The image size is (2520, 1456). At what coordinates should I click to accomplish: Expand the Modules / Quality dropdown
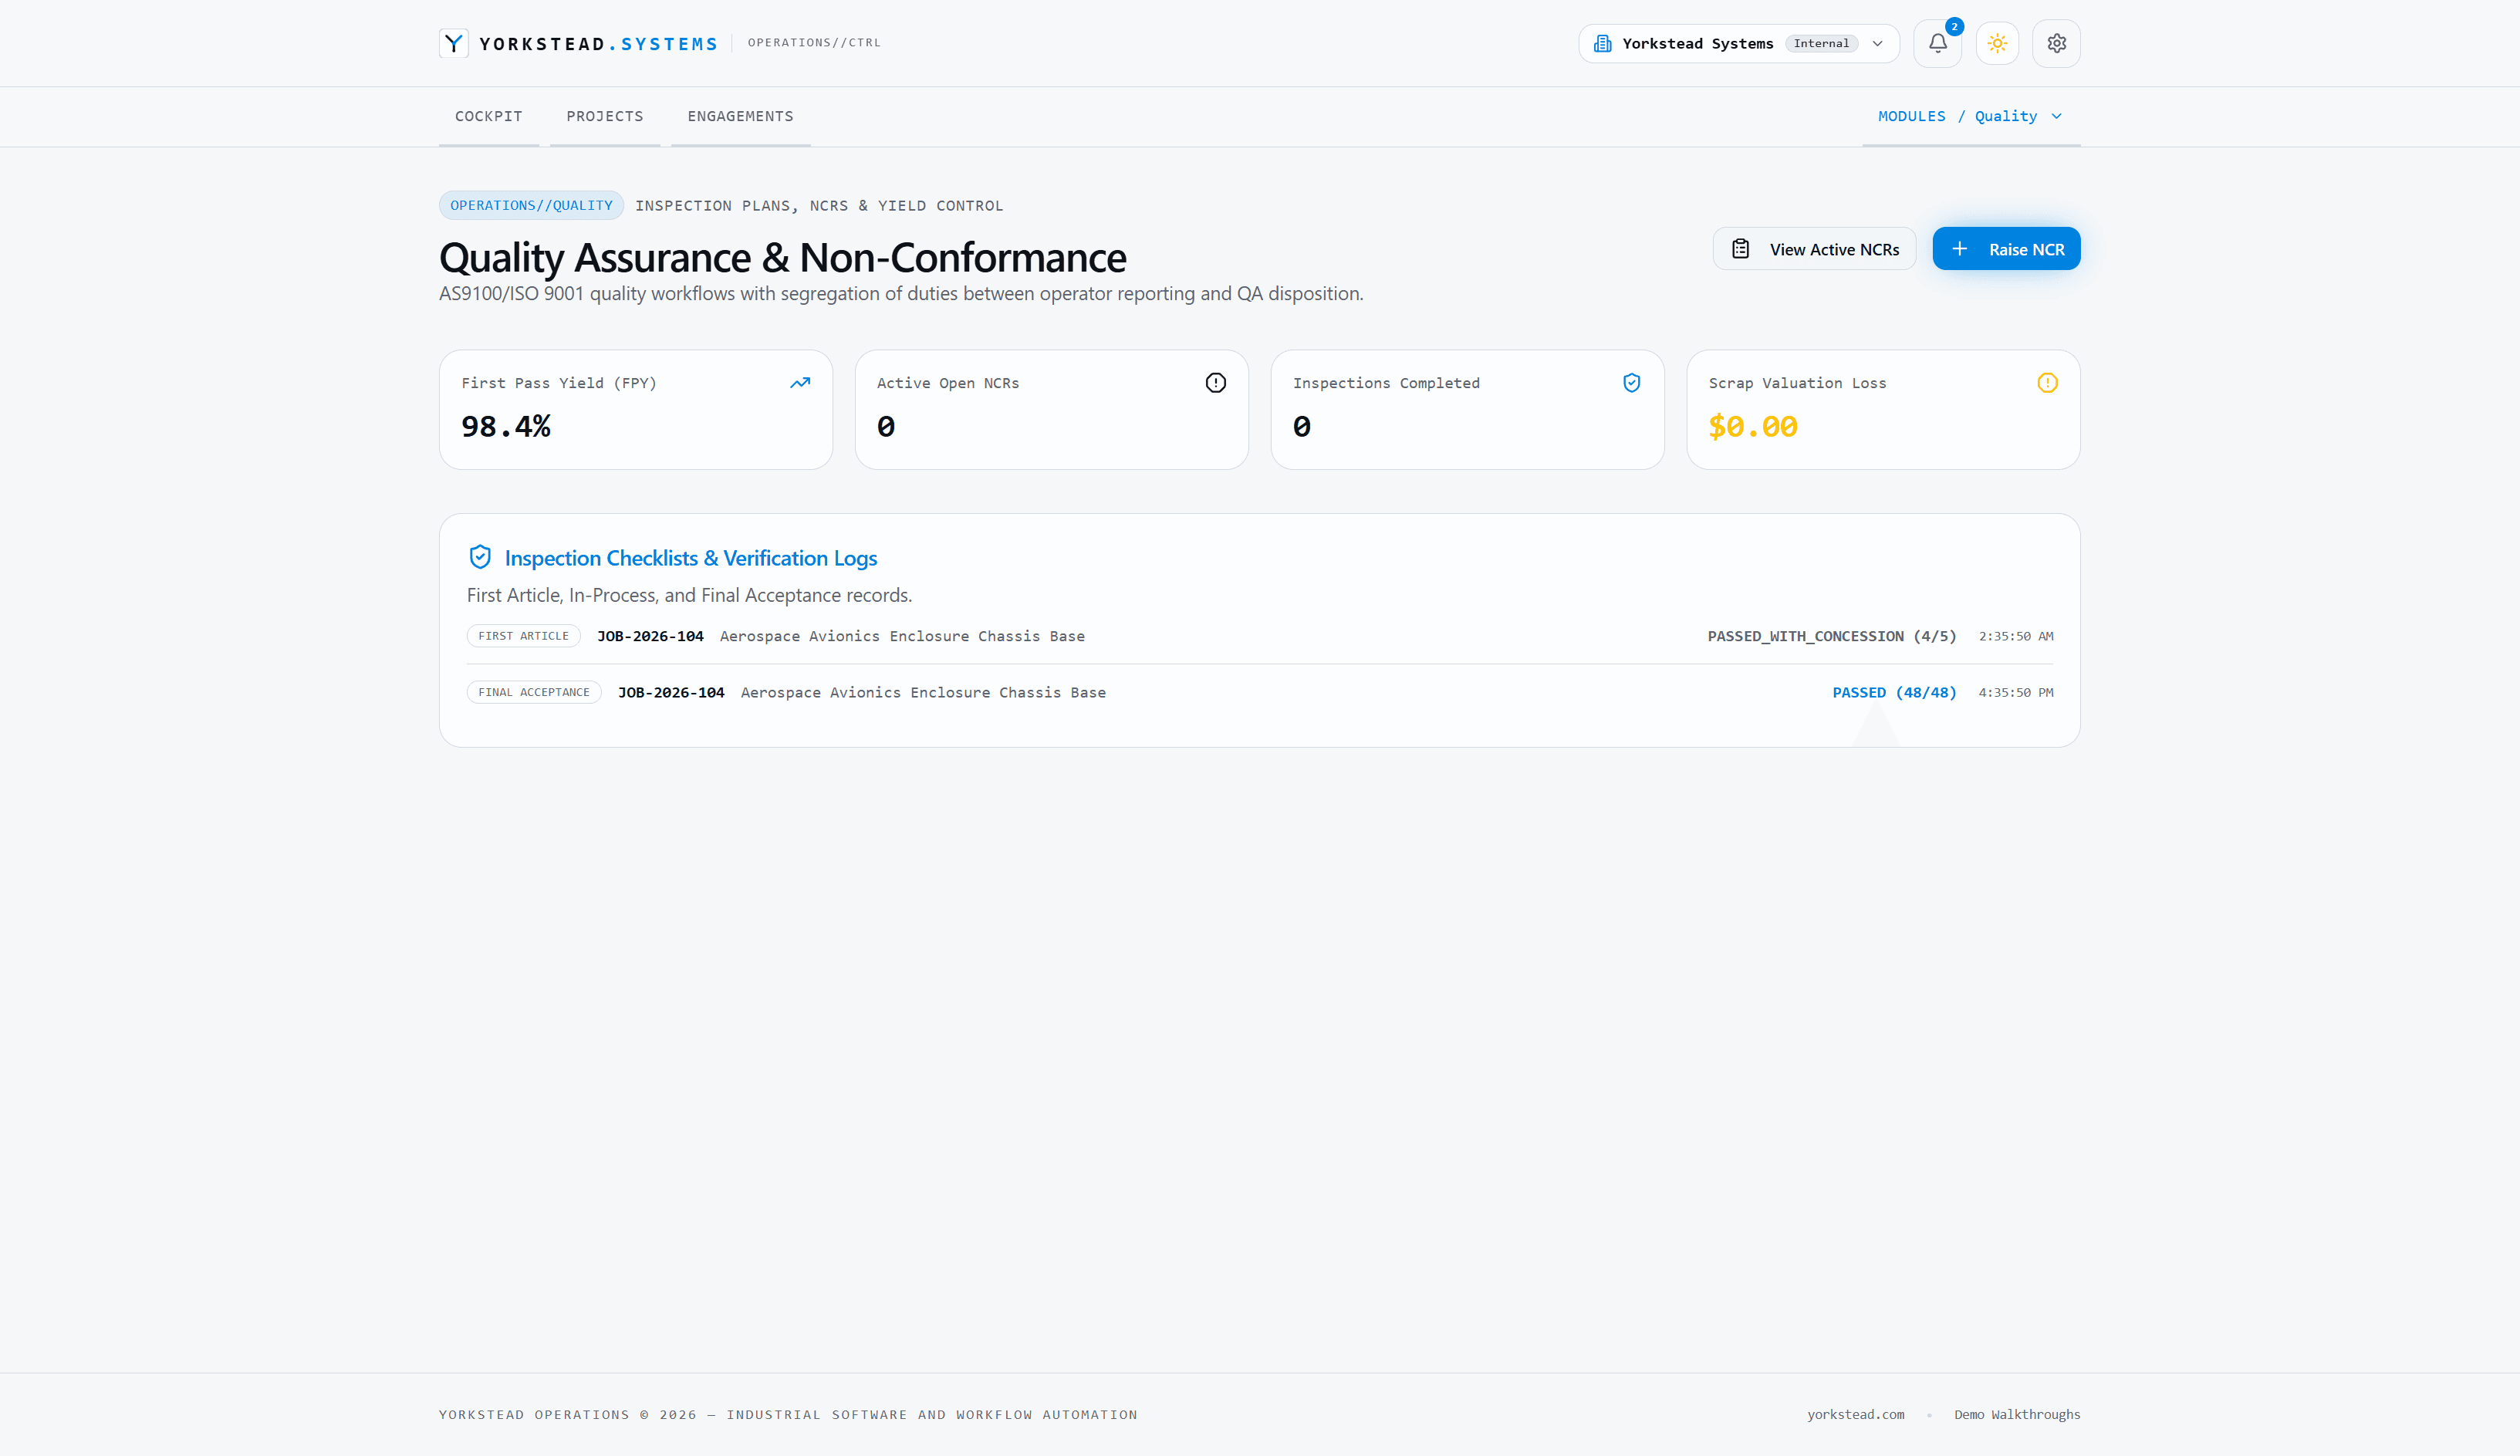coord(1970,116)
